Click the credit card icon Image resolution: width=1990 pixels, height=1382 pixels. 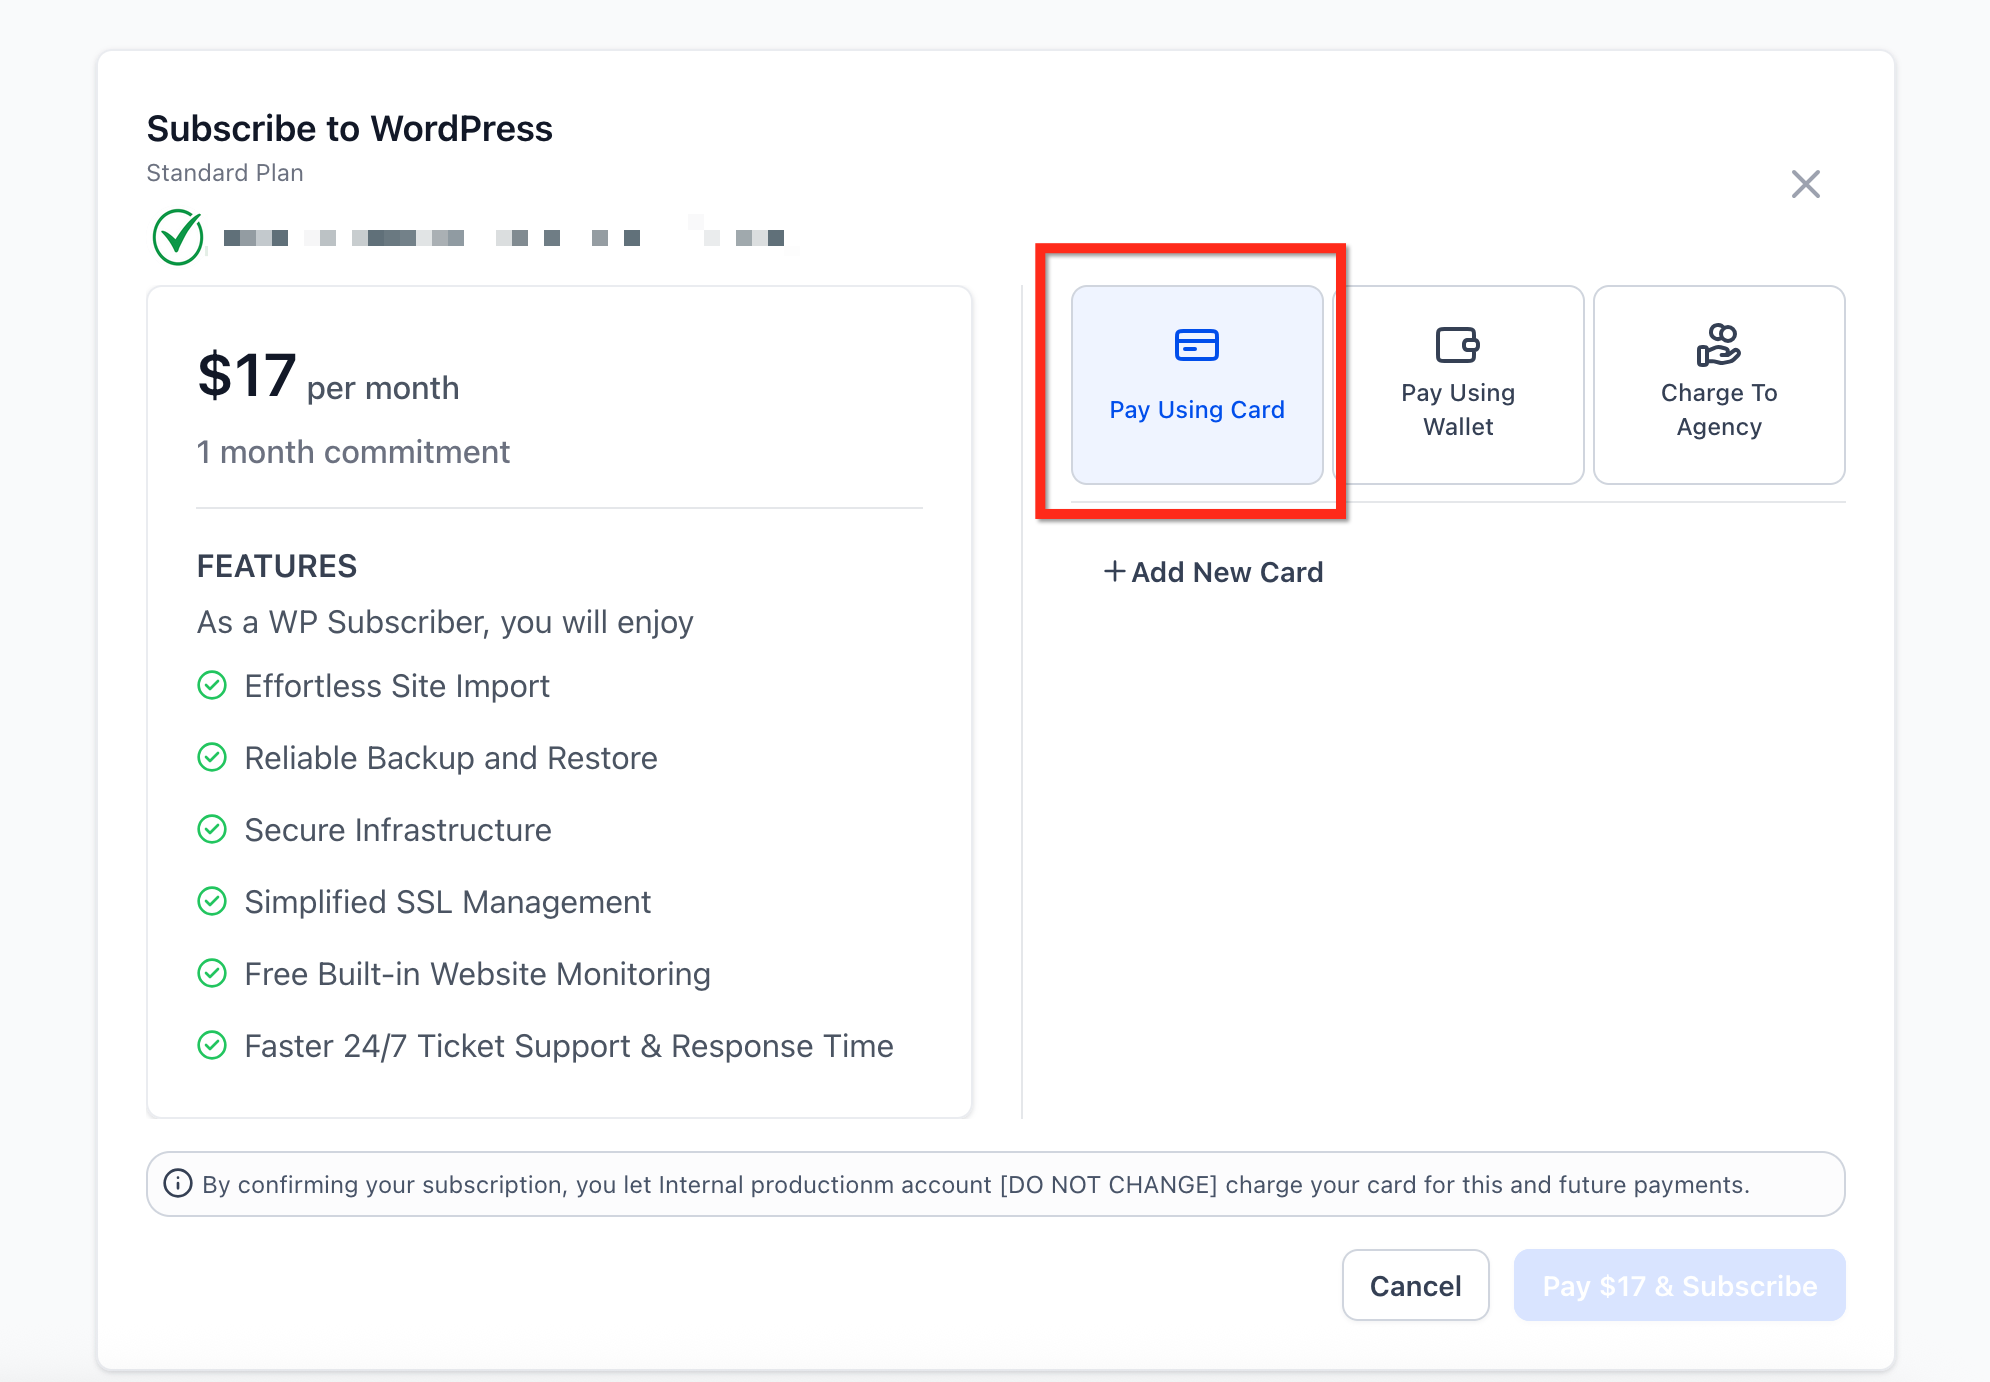pyautogui.click(x=1196, y=345)
